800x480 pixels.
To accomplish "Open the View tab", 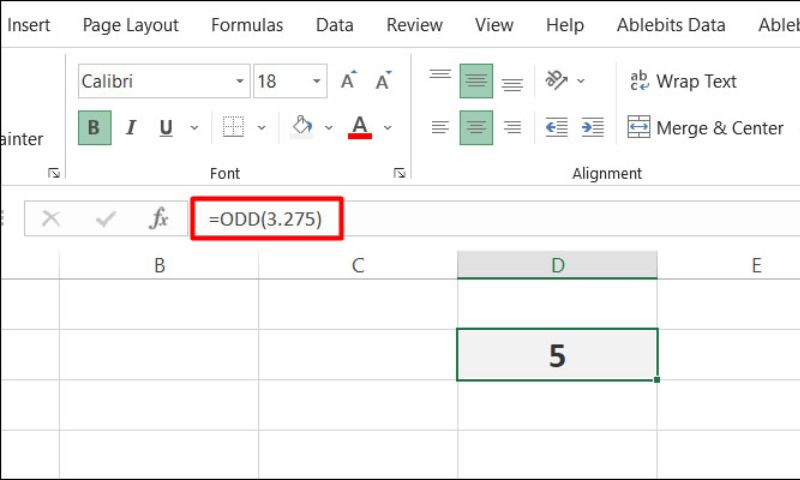I will (x=494, y=25).
